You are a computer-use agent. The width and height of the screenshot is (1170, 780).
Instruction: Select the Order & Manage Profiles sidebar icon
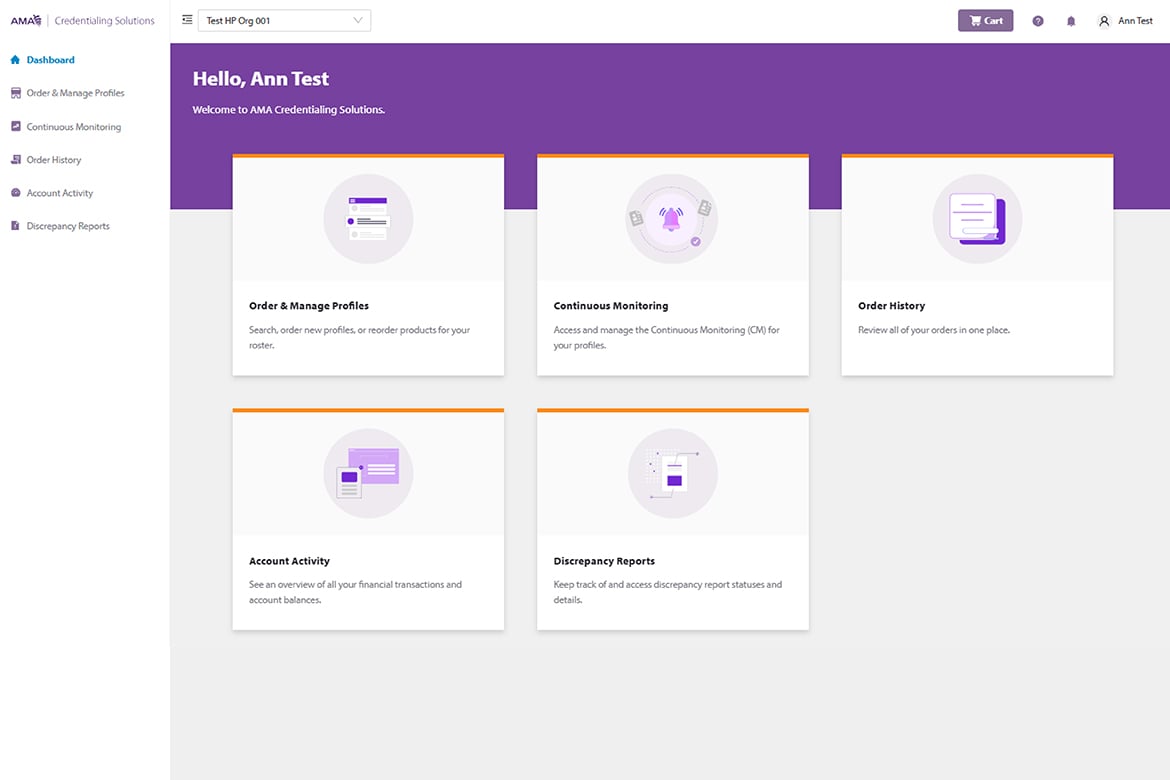[14, 92]
